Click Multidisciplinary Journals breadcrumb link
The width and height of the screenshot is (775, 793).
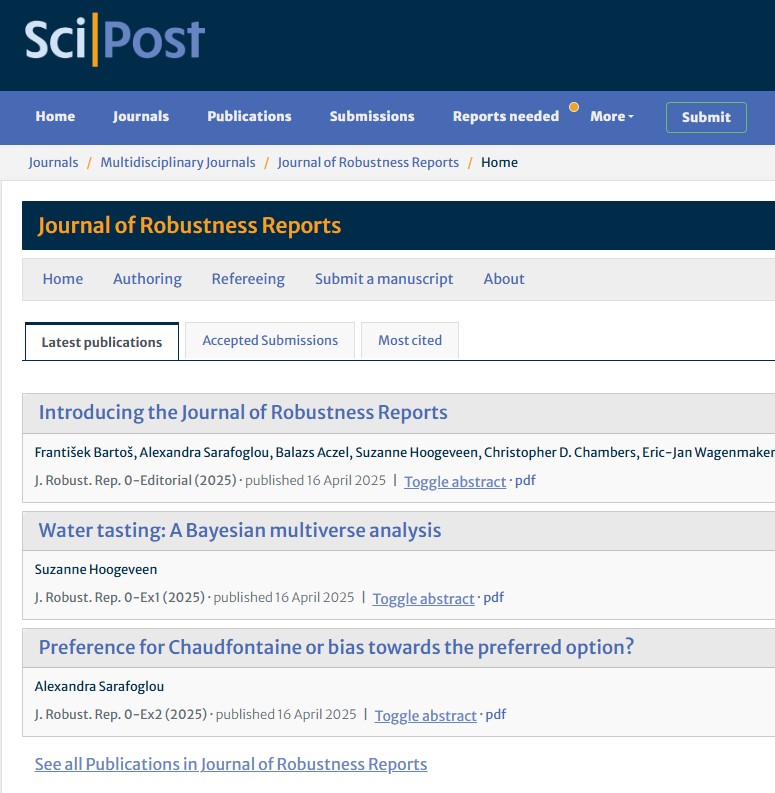(x=178, y=162)
